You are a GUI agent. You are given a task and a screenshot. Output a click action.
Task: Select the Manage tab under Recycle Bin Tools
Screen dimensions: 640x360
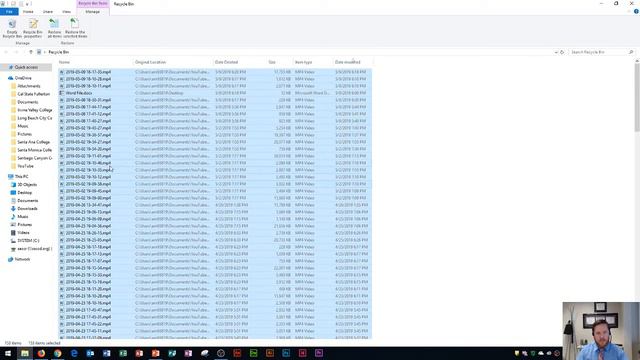pos(93,12)
